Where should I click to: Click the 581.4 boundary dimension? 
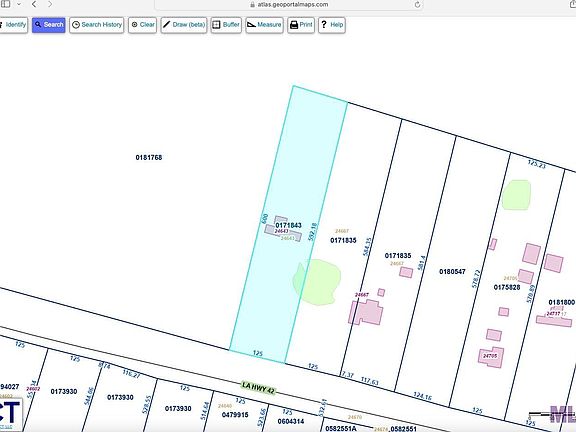point(422,263)
